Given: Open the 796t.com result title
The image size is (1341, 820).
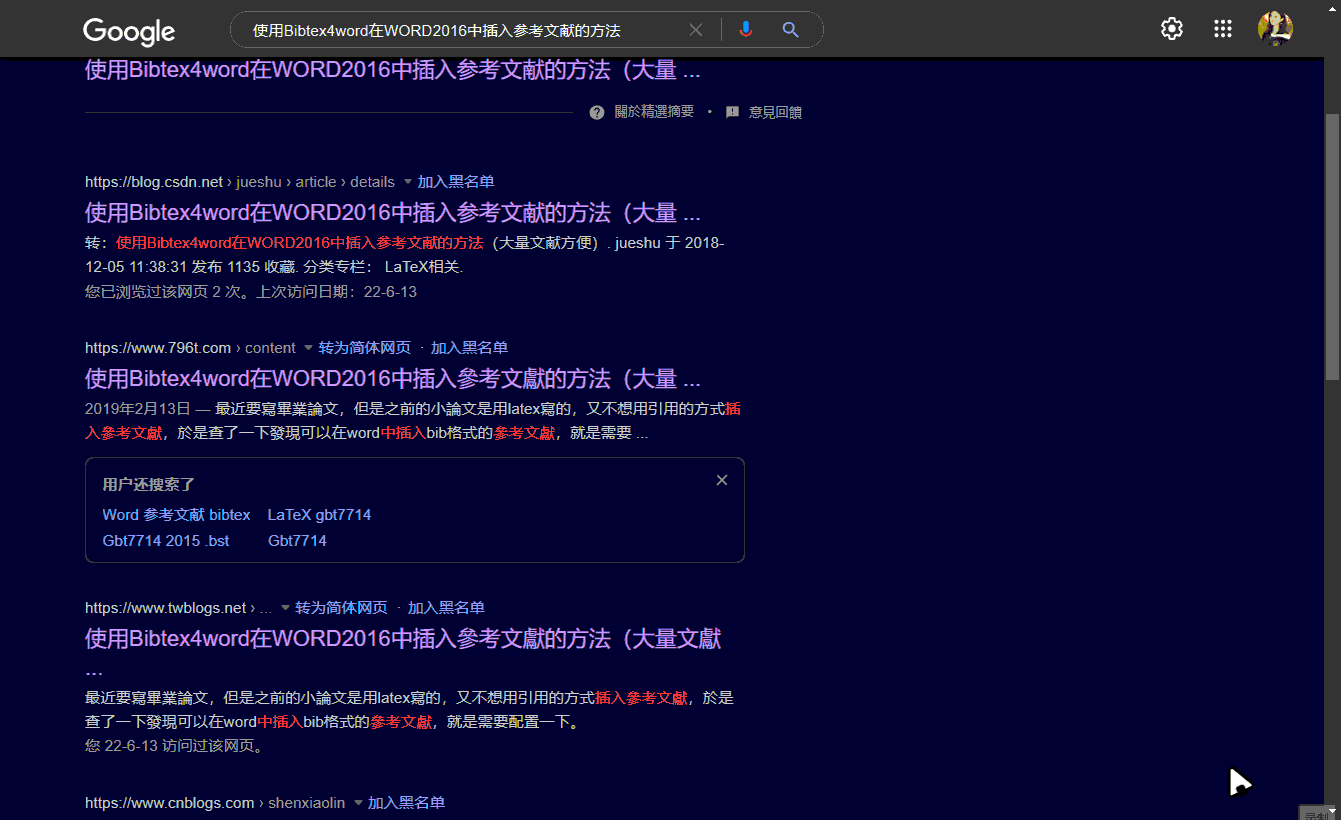Looking at the screenshot, I should point(392,379).
